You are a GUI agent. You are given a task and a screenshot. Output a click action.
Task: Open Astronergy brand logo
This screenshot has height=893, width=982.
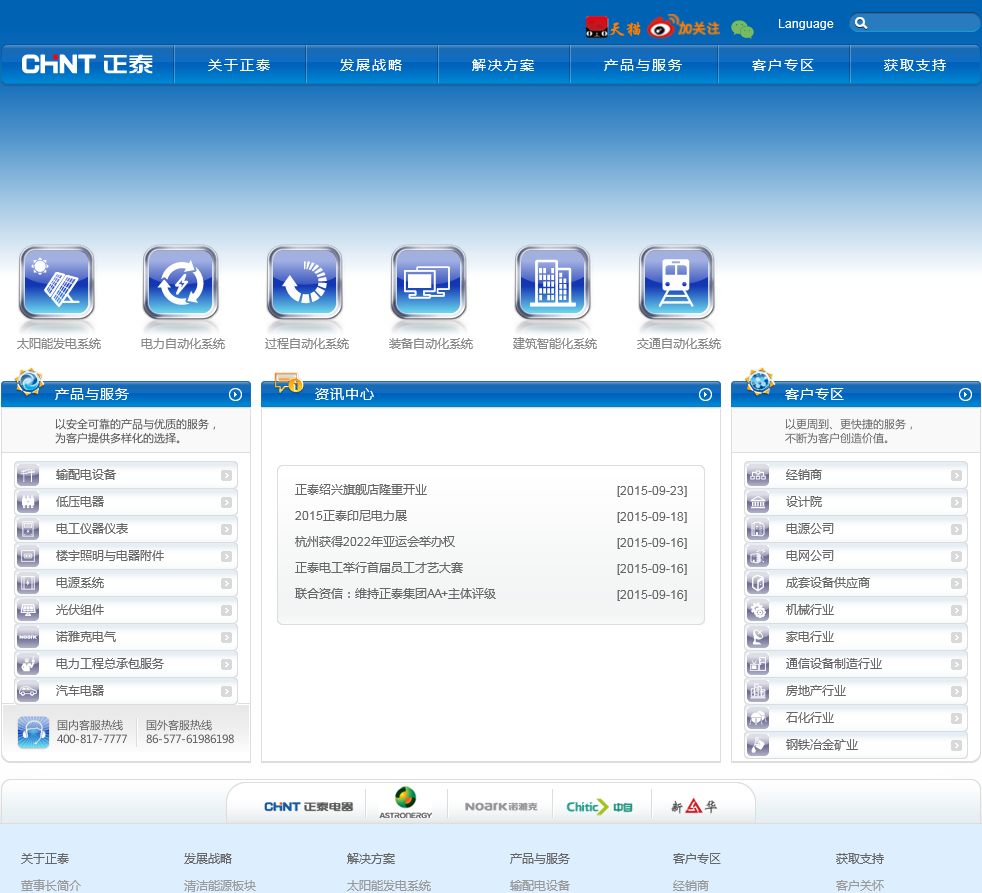[405, 803]
